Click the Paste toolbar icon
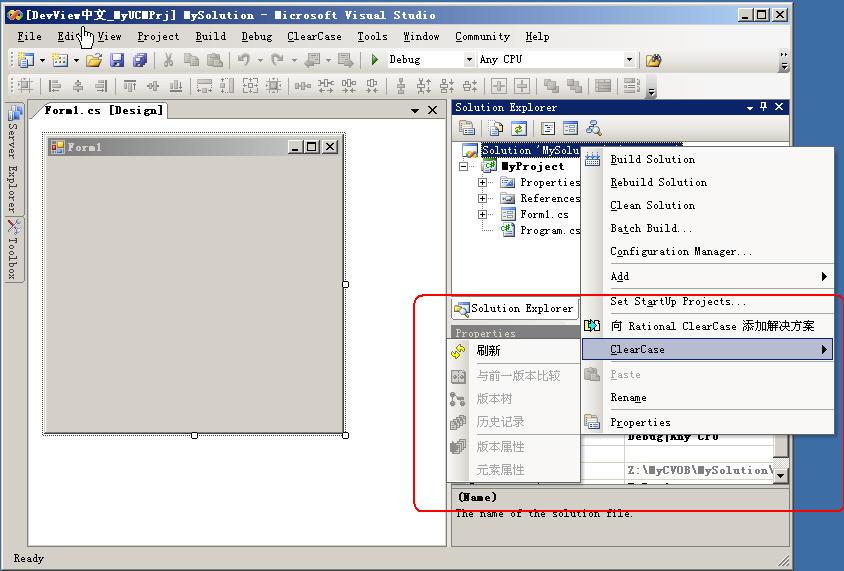Screen dimensions: 844x571 click(x=215, y=60)
